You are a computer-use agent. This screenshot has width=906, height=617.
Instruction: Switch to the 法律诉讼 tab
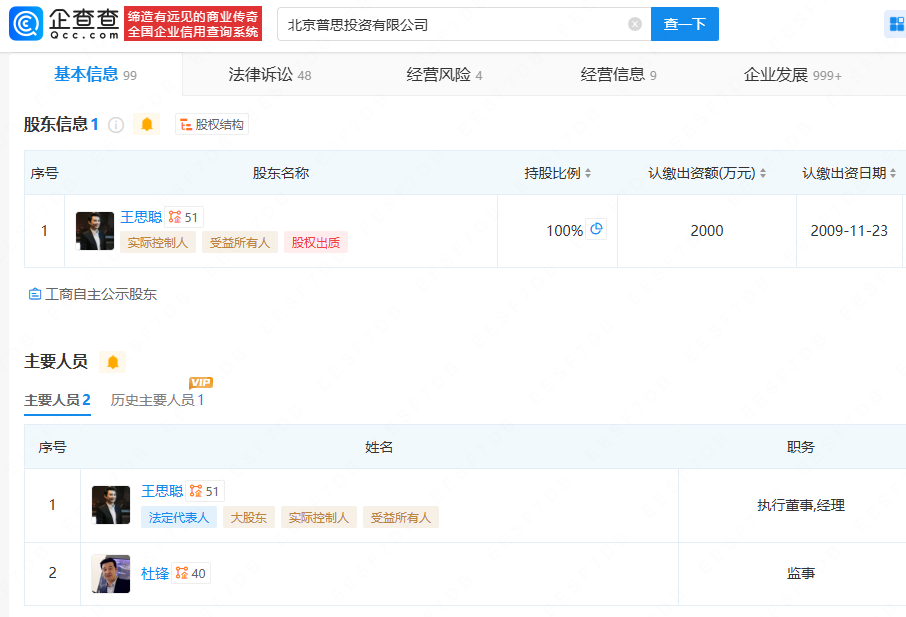pos(261,74)
